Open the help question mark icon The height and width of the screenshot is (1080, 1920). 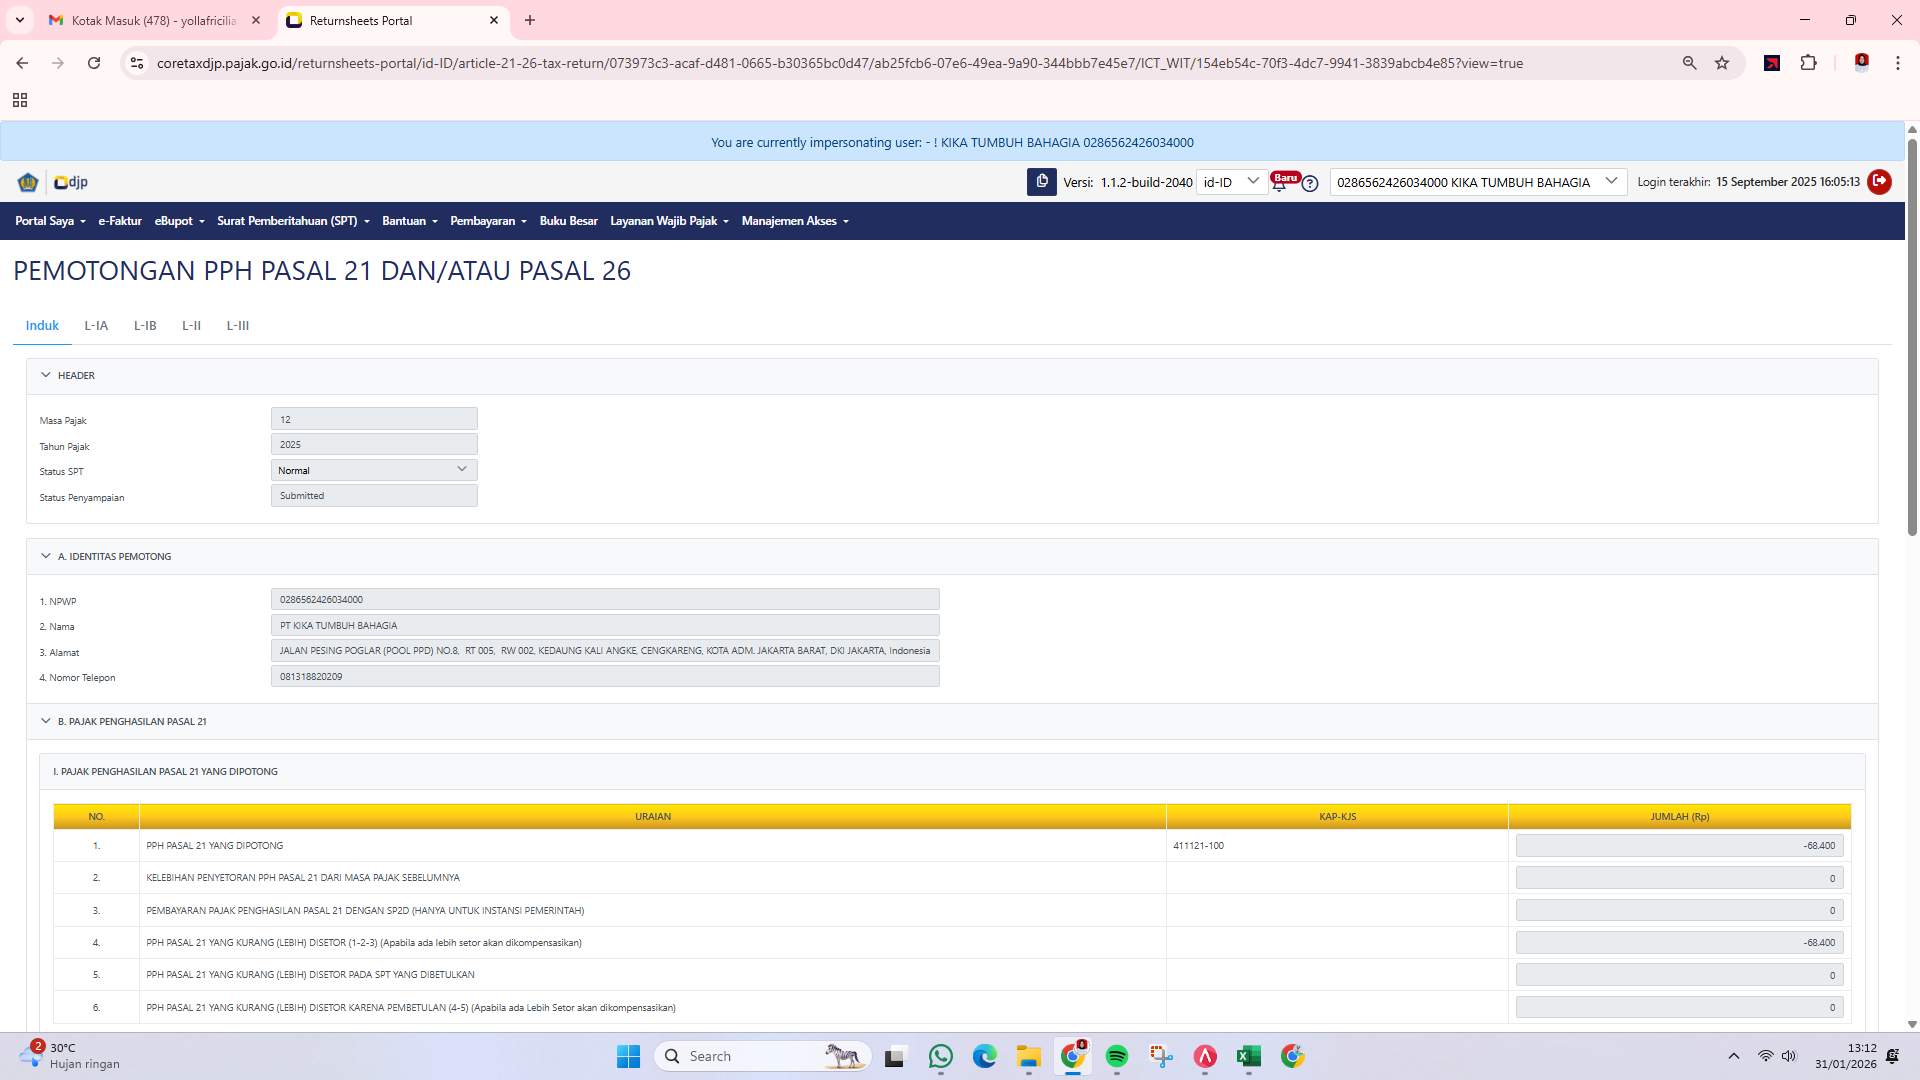[1310, 184]
